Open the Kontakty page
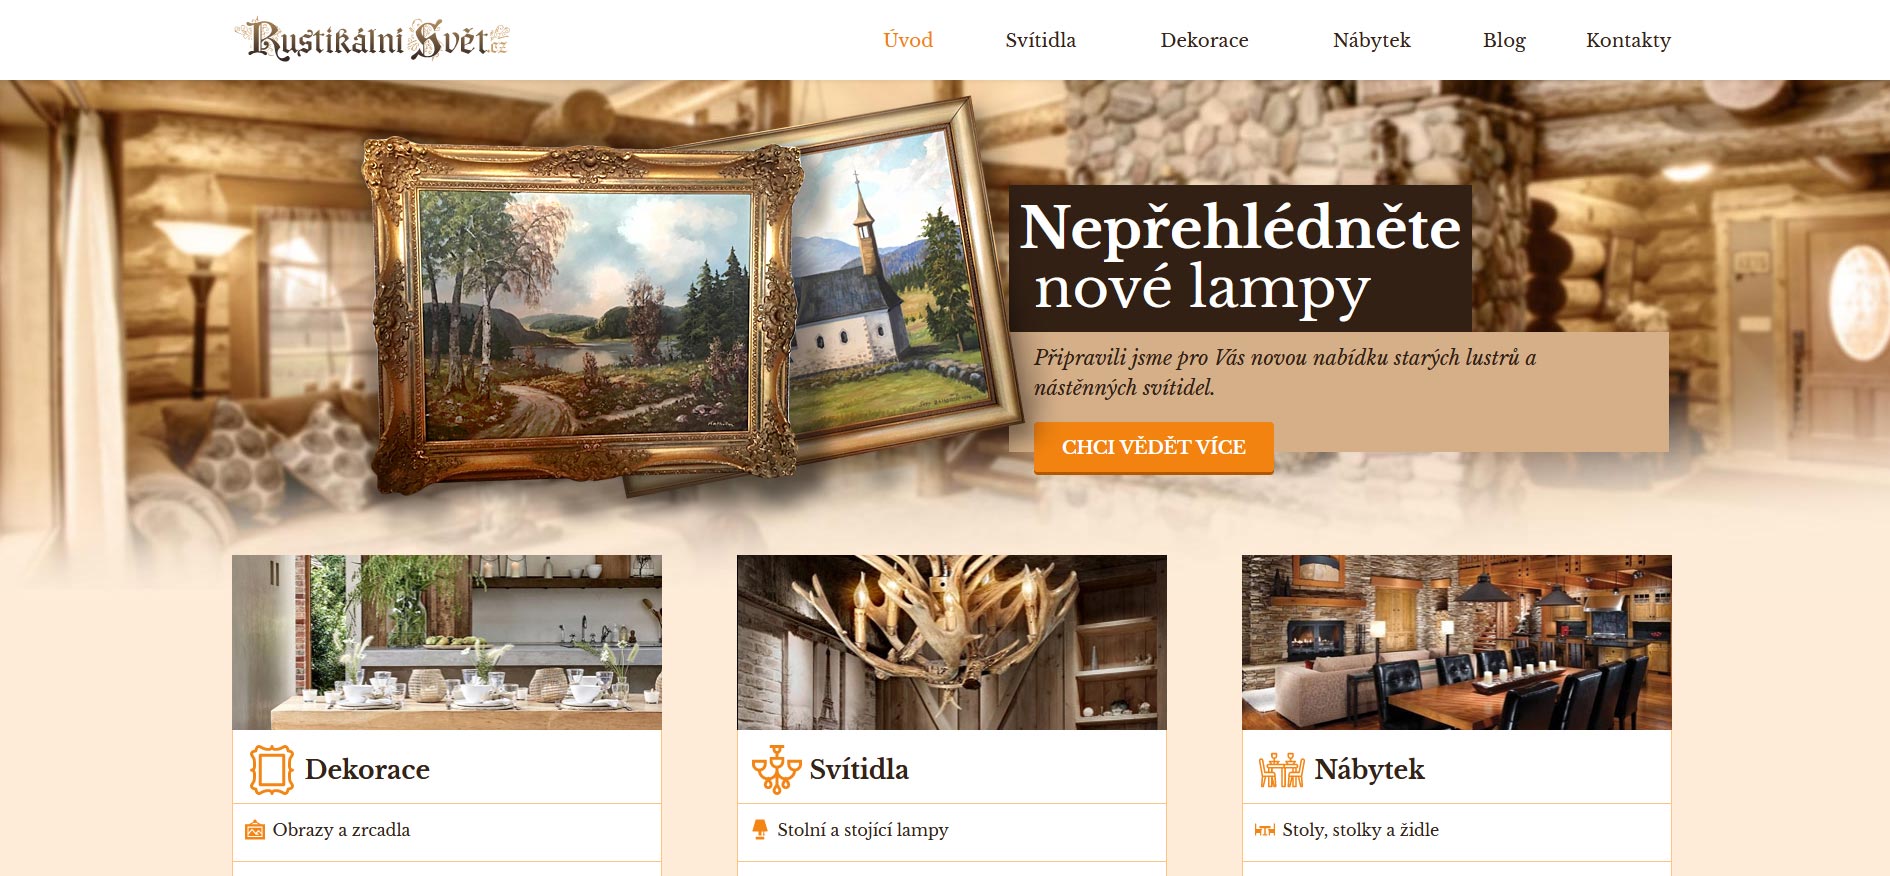Screen dimensions: 1890x876 point(1628,40)
